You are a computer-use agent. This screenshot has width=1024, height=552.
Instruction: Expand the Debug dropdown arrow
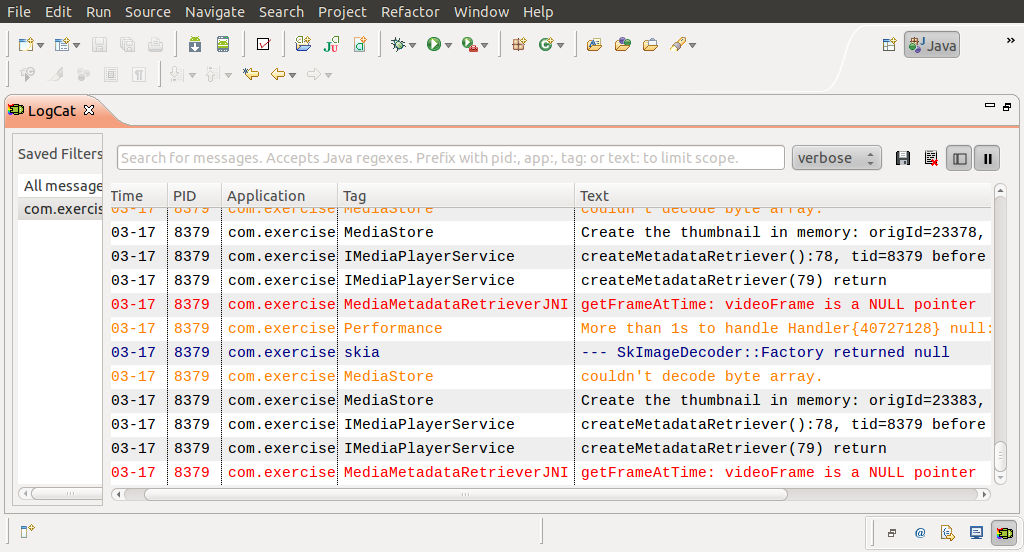tap(412, 45)
